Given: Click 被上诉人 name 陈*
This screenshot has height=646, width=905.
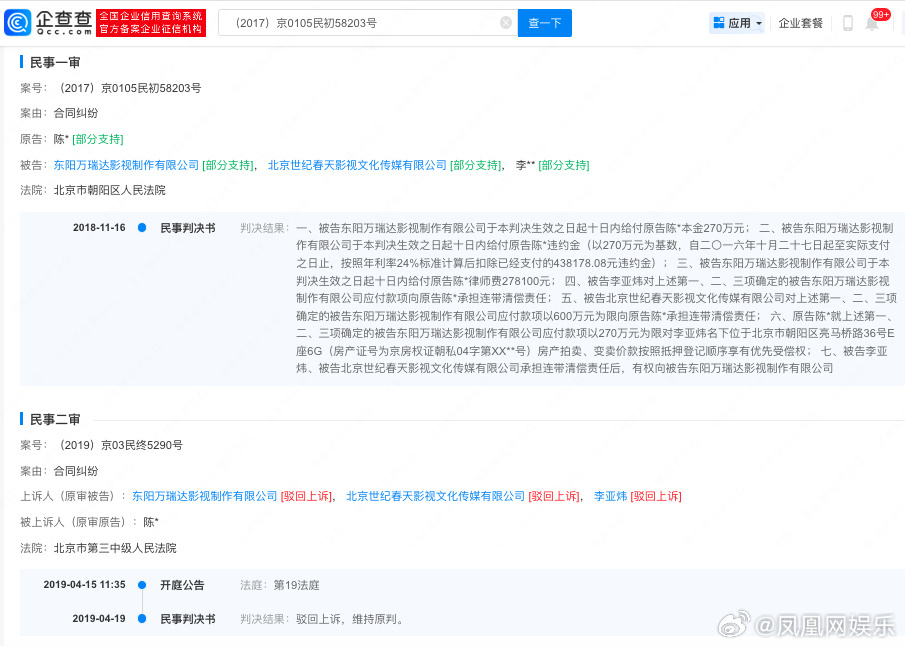Looking at the screenshot, I should pyautogui.click(x=151, y=522).
